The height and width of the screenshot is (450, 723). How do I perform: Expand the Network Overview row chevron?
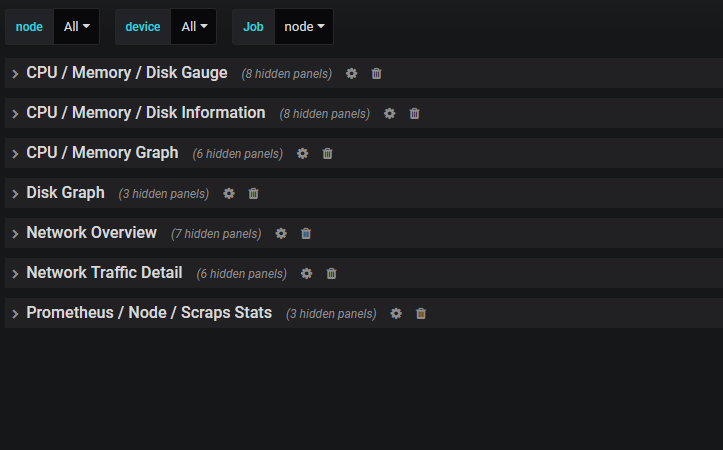tap(15, 234)
